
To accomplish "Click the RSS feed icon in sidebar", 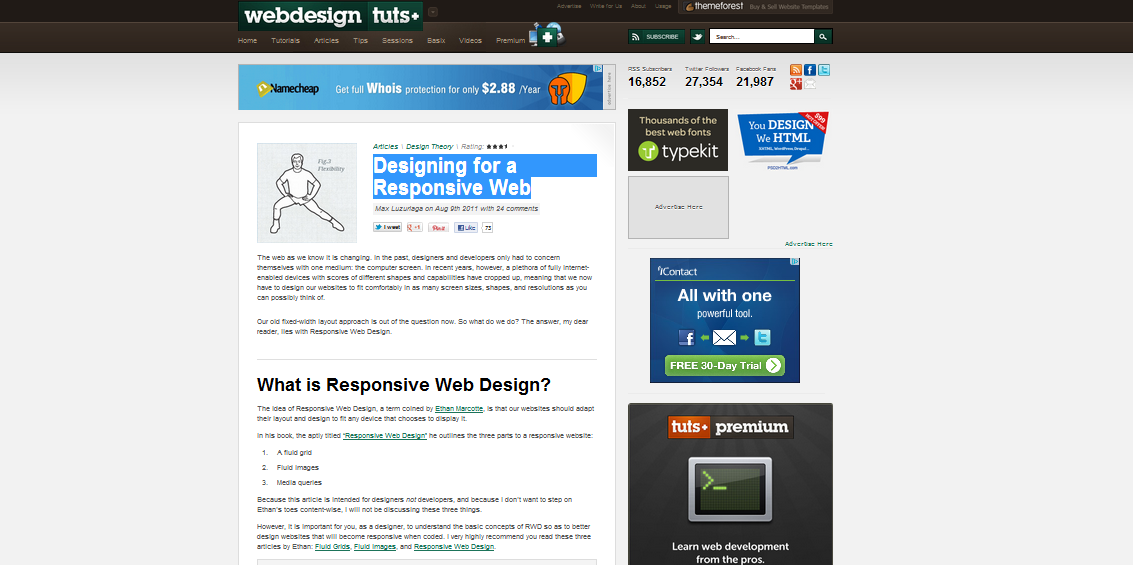I will tap(796, 70).
